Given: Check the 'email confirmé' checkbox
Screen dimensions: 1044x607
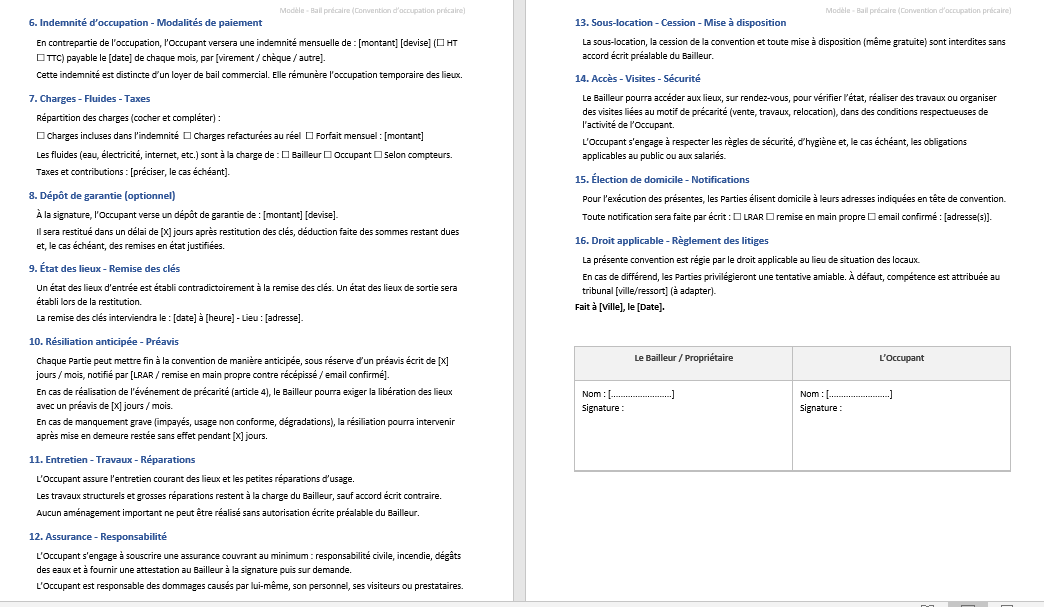Looking at the screenshot, I should click(872, 217).
